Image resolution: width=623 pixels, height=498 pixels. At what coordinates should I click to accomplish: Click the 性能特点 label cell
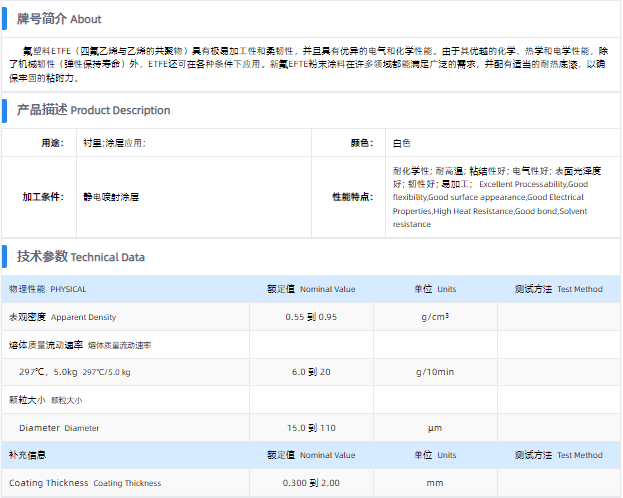click(352, 197)
